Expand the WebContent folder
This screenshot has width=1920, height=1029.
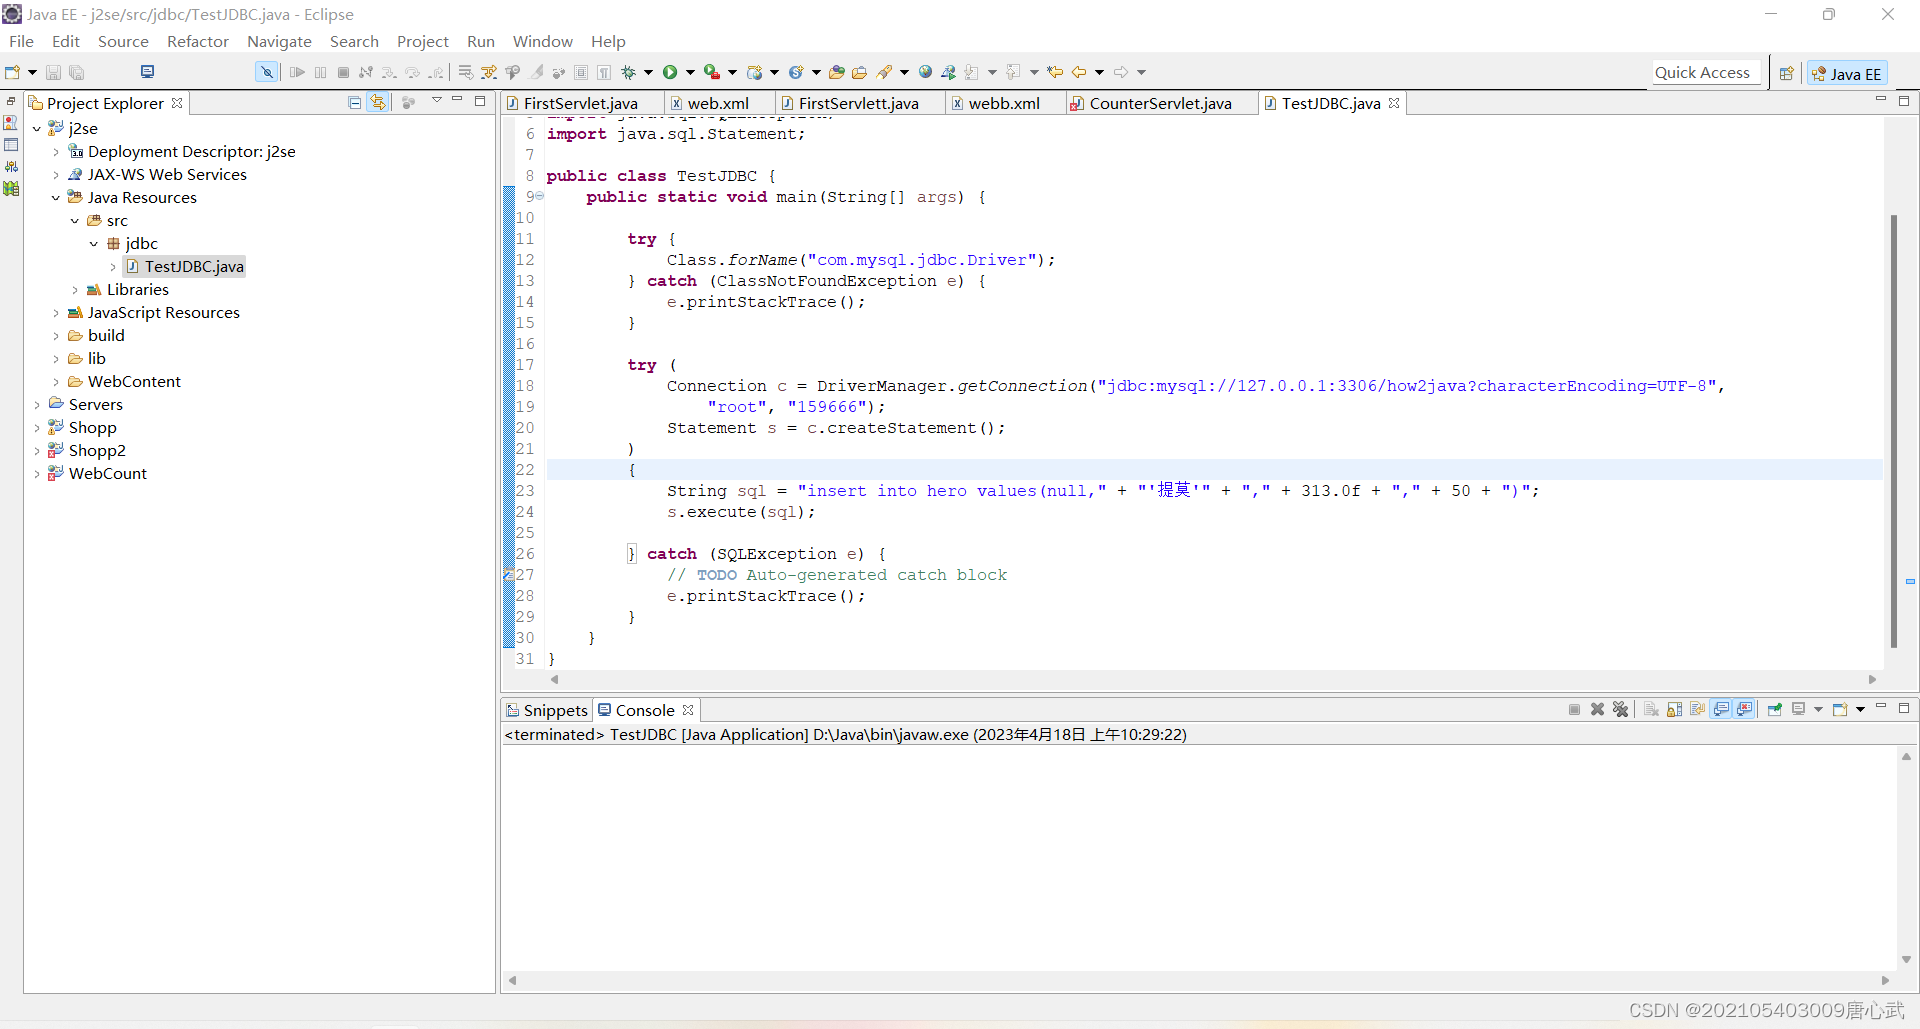tap(56, 382)
